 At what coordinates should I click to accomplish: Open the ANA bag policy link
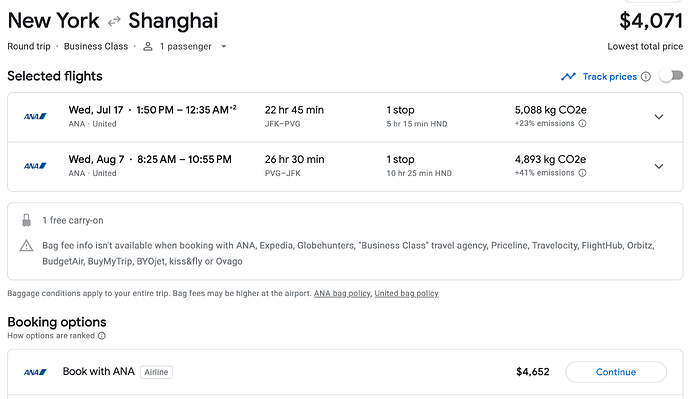[x=342, y=293]
